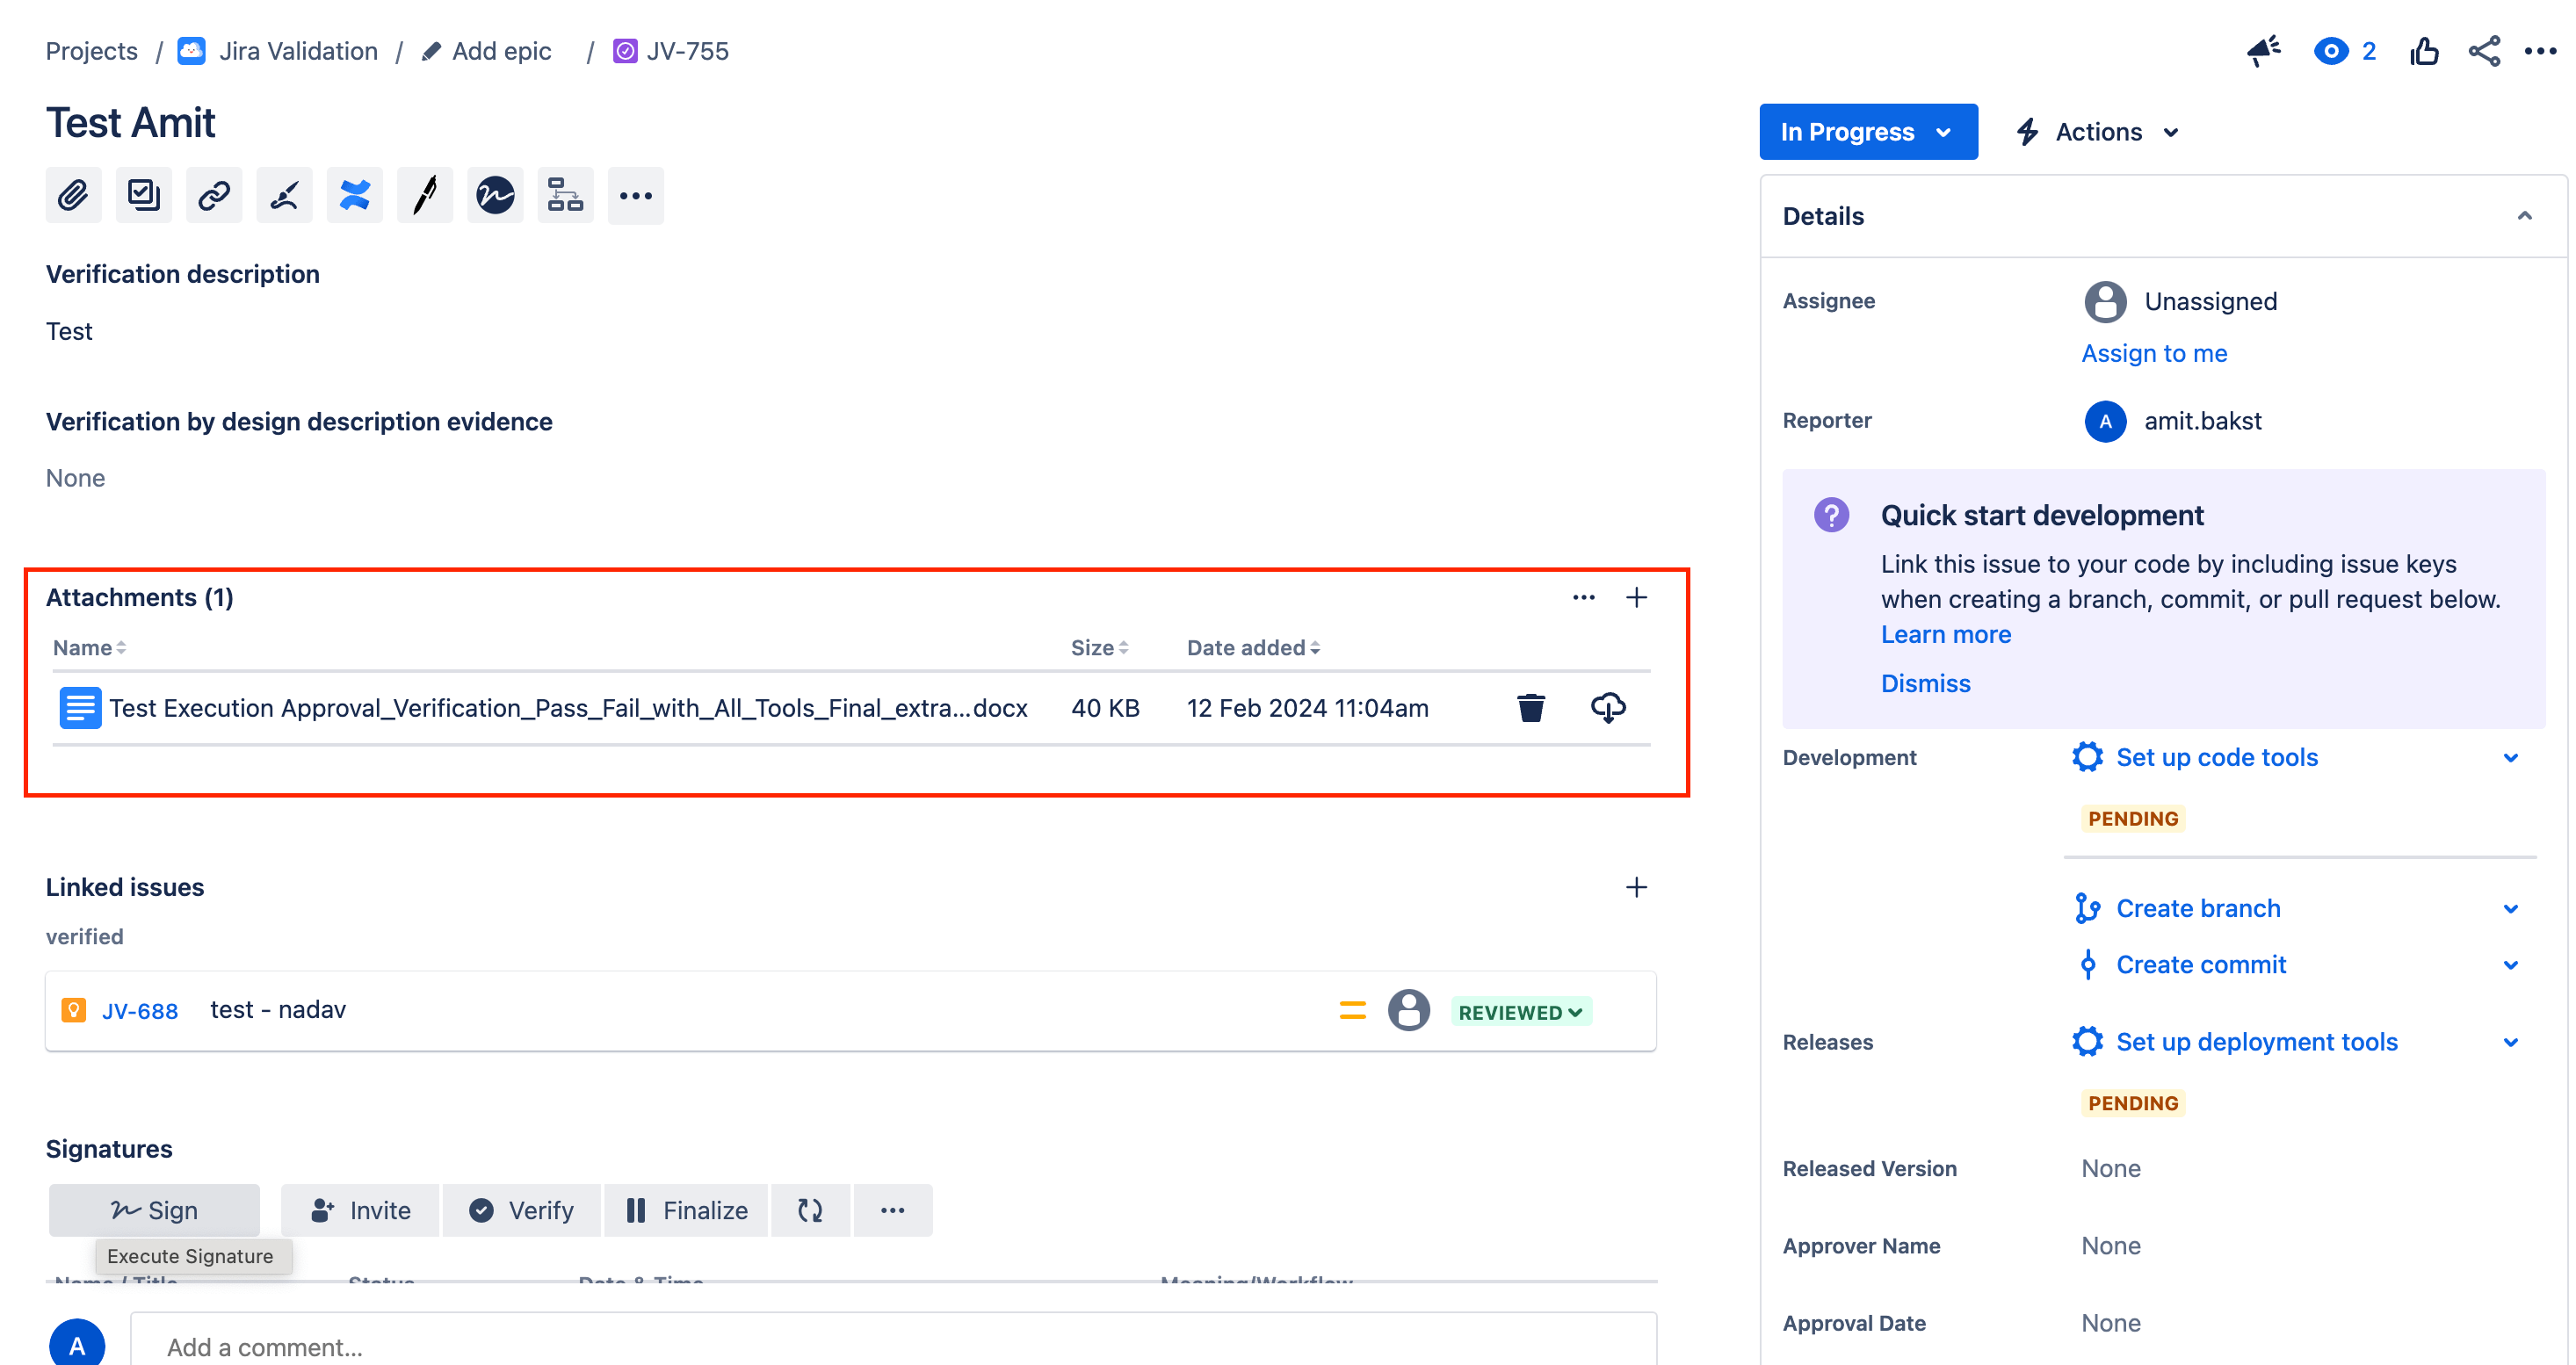2576x1365 pixels.
Task: Expand the Actions dropdown menu
Action: pos(2097,132)
